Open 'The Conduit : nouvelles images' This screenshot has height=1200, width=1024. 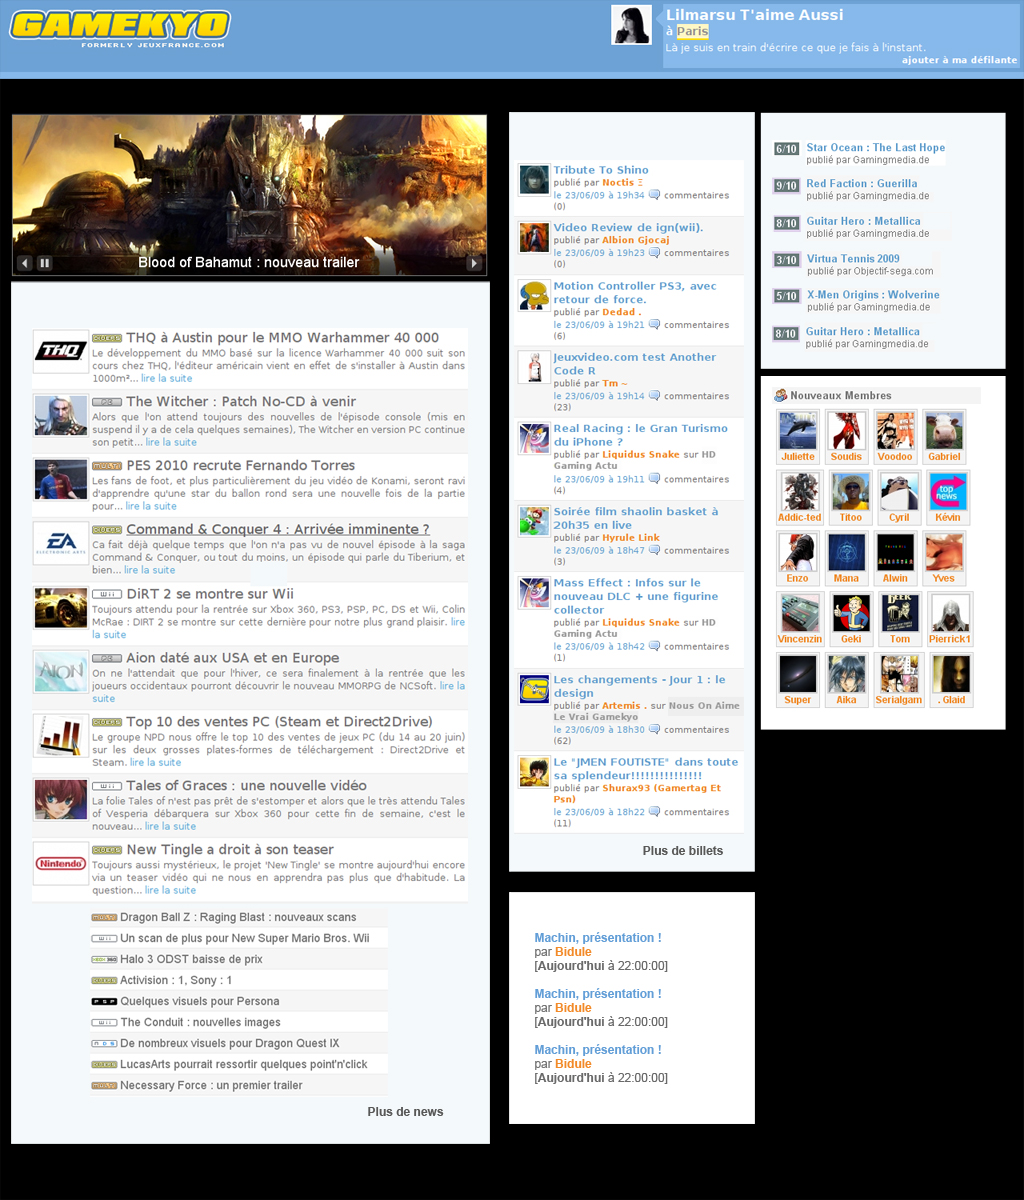pos(200,1022)
